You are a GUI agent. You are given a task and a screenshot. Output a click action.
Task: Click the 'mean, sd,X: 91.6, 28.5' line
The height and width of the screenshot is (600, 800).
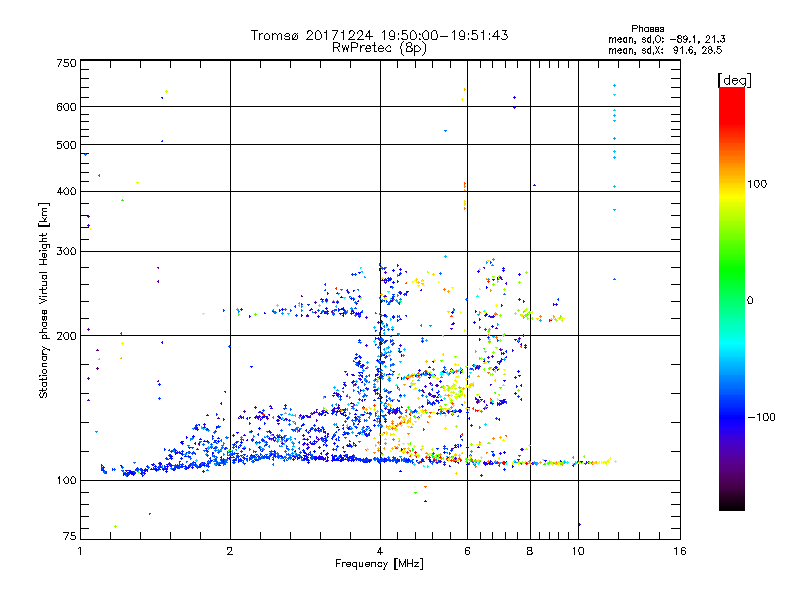coord(665,50)
